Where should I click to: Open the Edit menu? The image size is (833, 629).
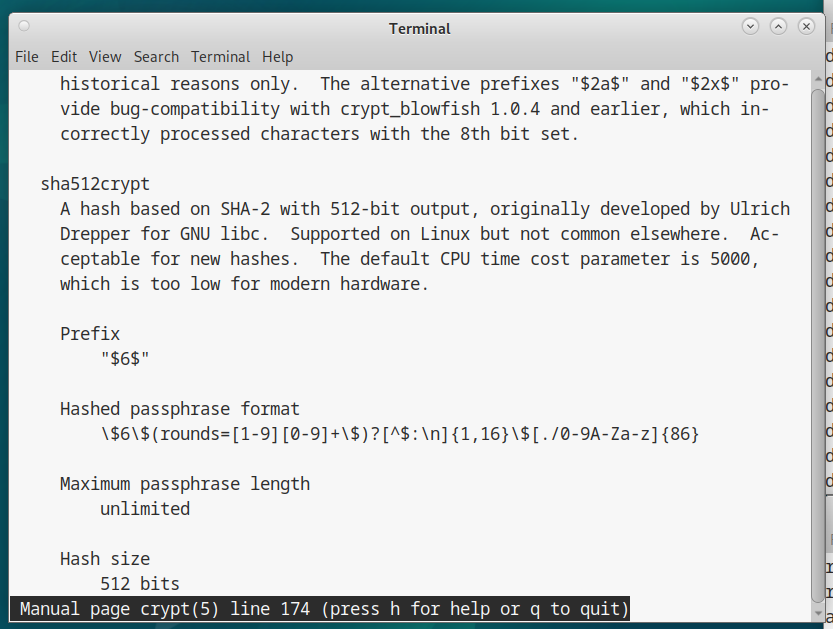point(64,57)
